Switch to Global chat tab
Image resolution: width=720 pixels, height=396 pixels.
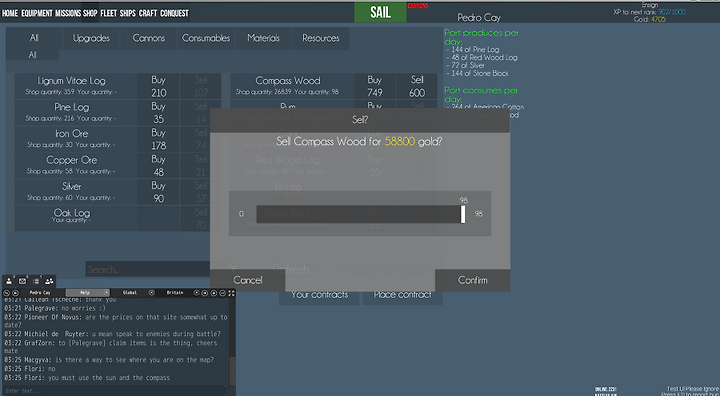coord(129,293)
